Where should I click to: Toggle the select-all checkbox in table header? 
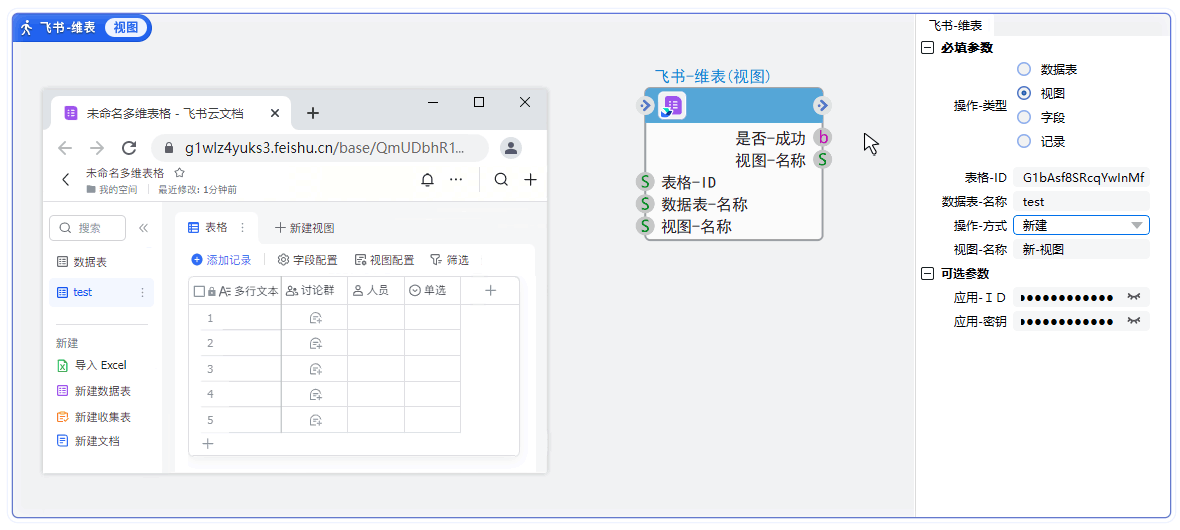point(199,291)
